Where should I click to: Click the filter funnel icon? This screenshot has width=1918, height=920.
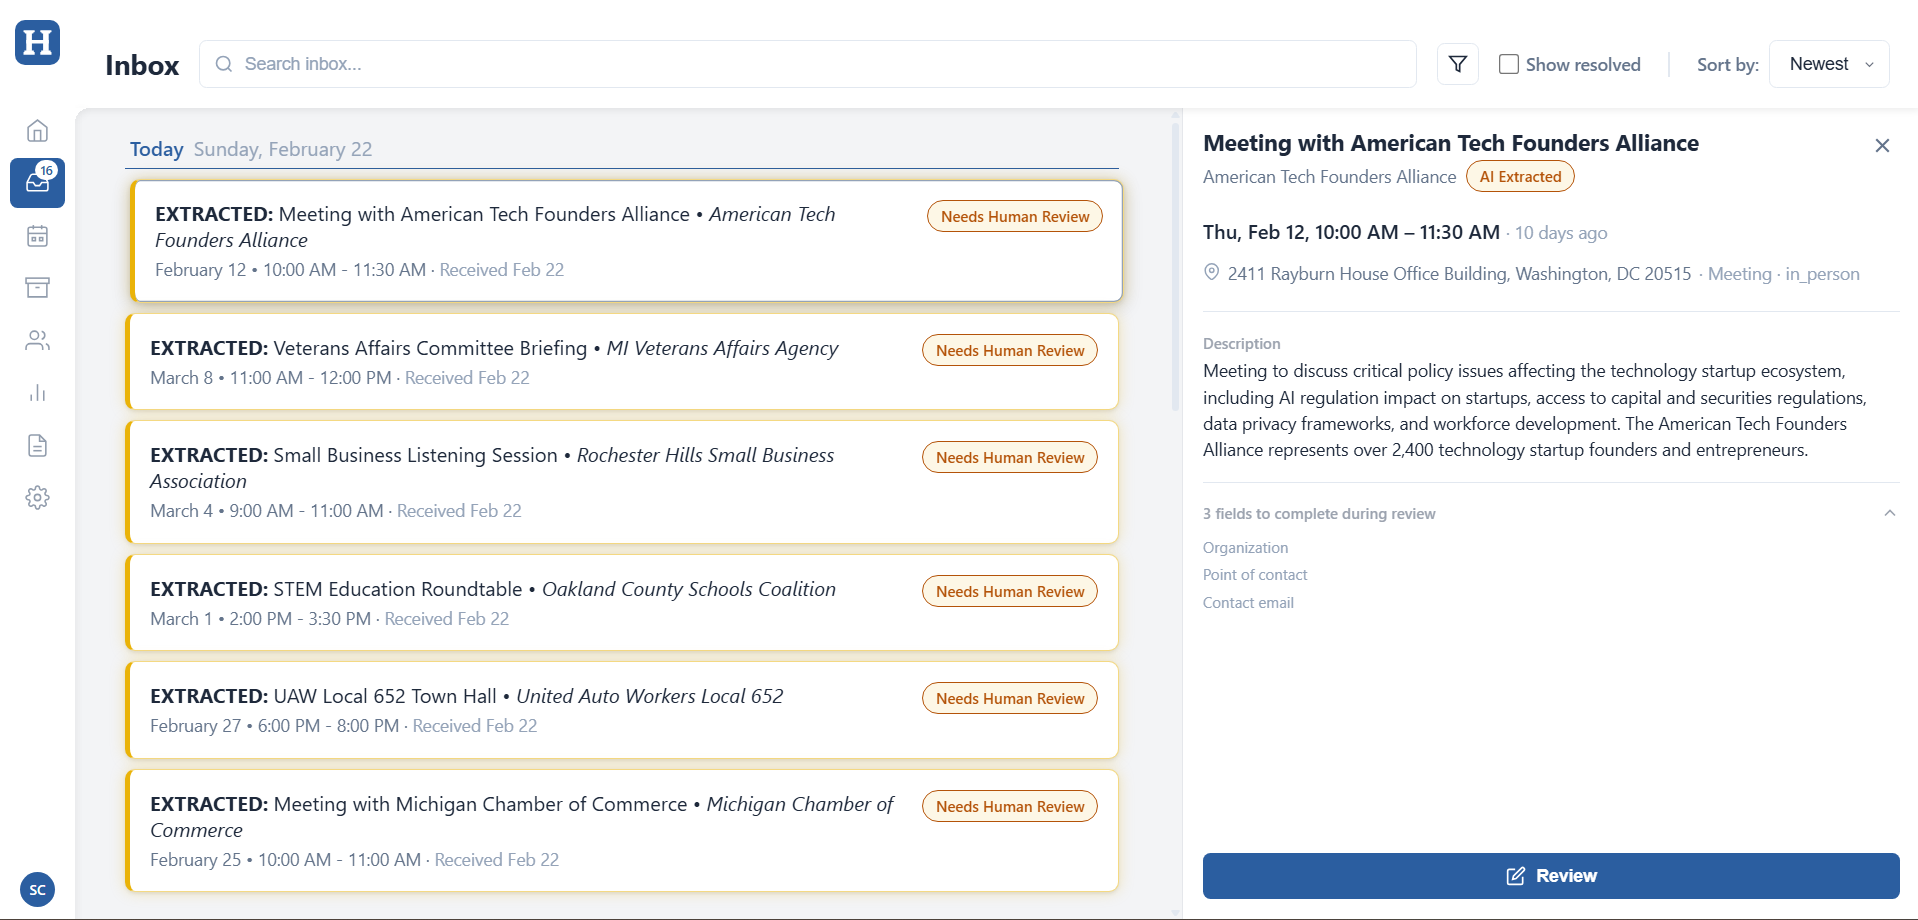click(1457, 64)
